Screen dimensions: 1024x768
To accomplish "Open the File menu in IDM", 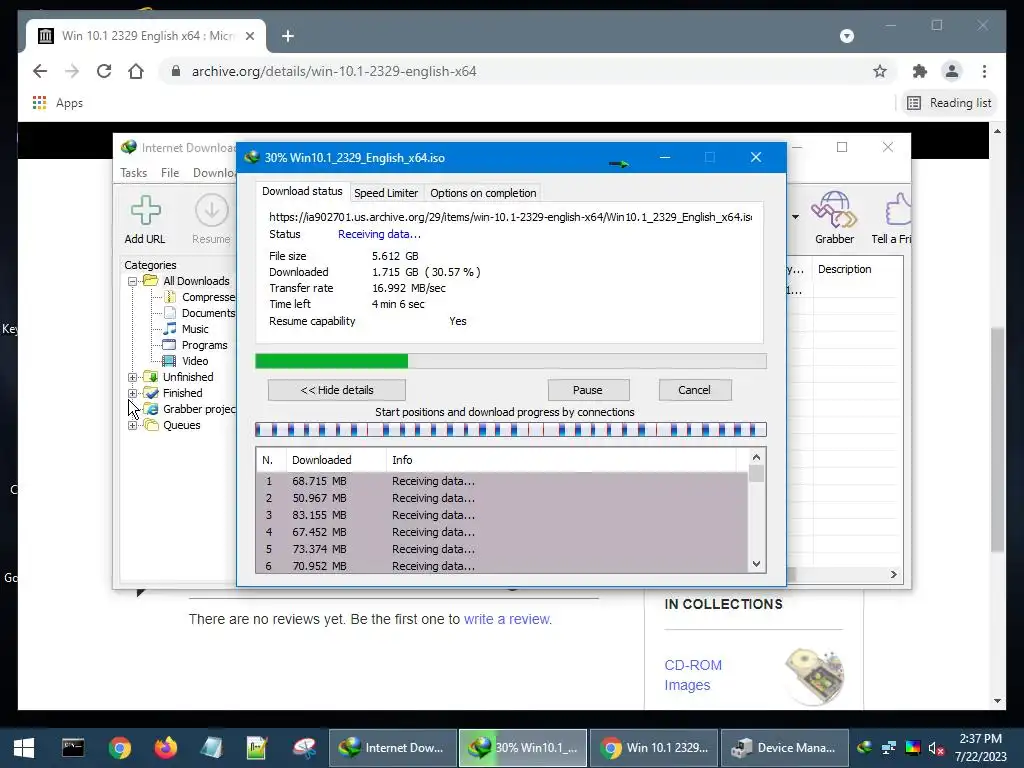I will pos(170,172).
